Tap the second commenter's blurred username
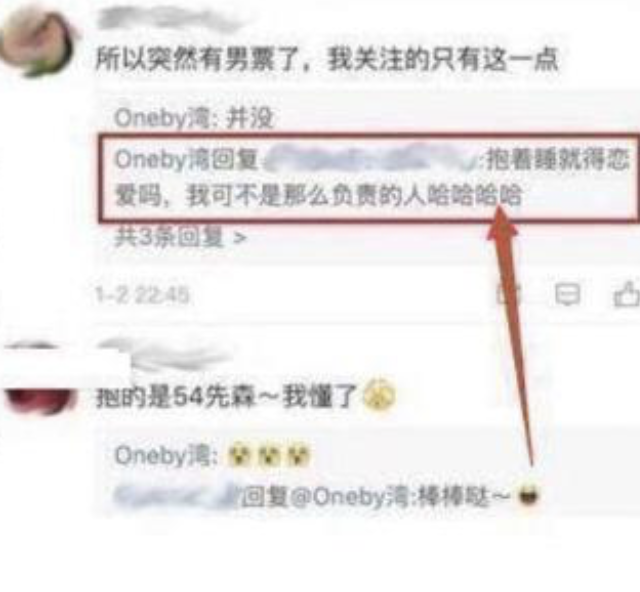640x592 pixels. 163,355
